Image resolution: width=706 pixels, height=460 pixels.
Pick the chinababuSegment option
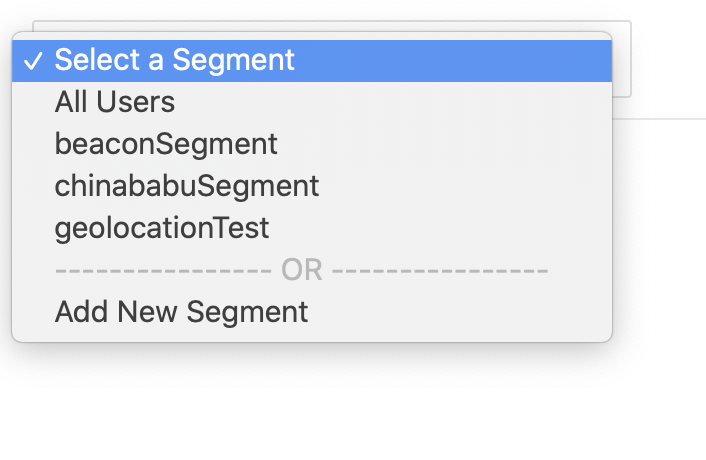187,186
